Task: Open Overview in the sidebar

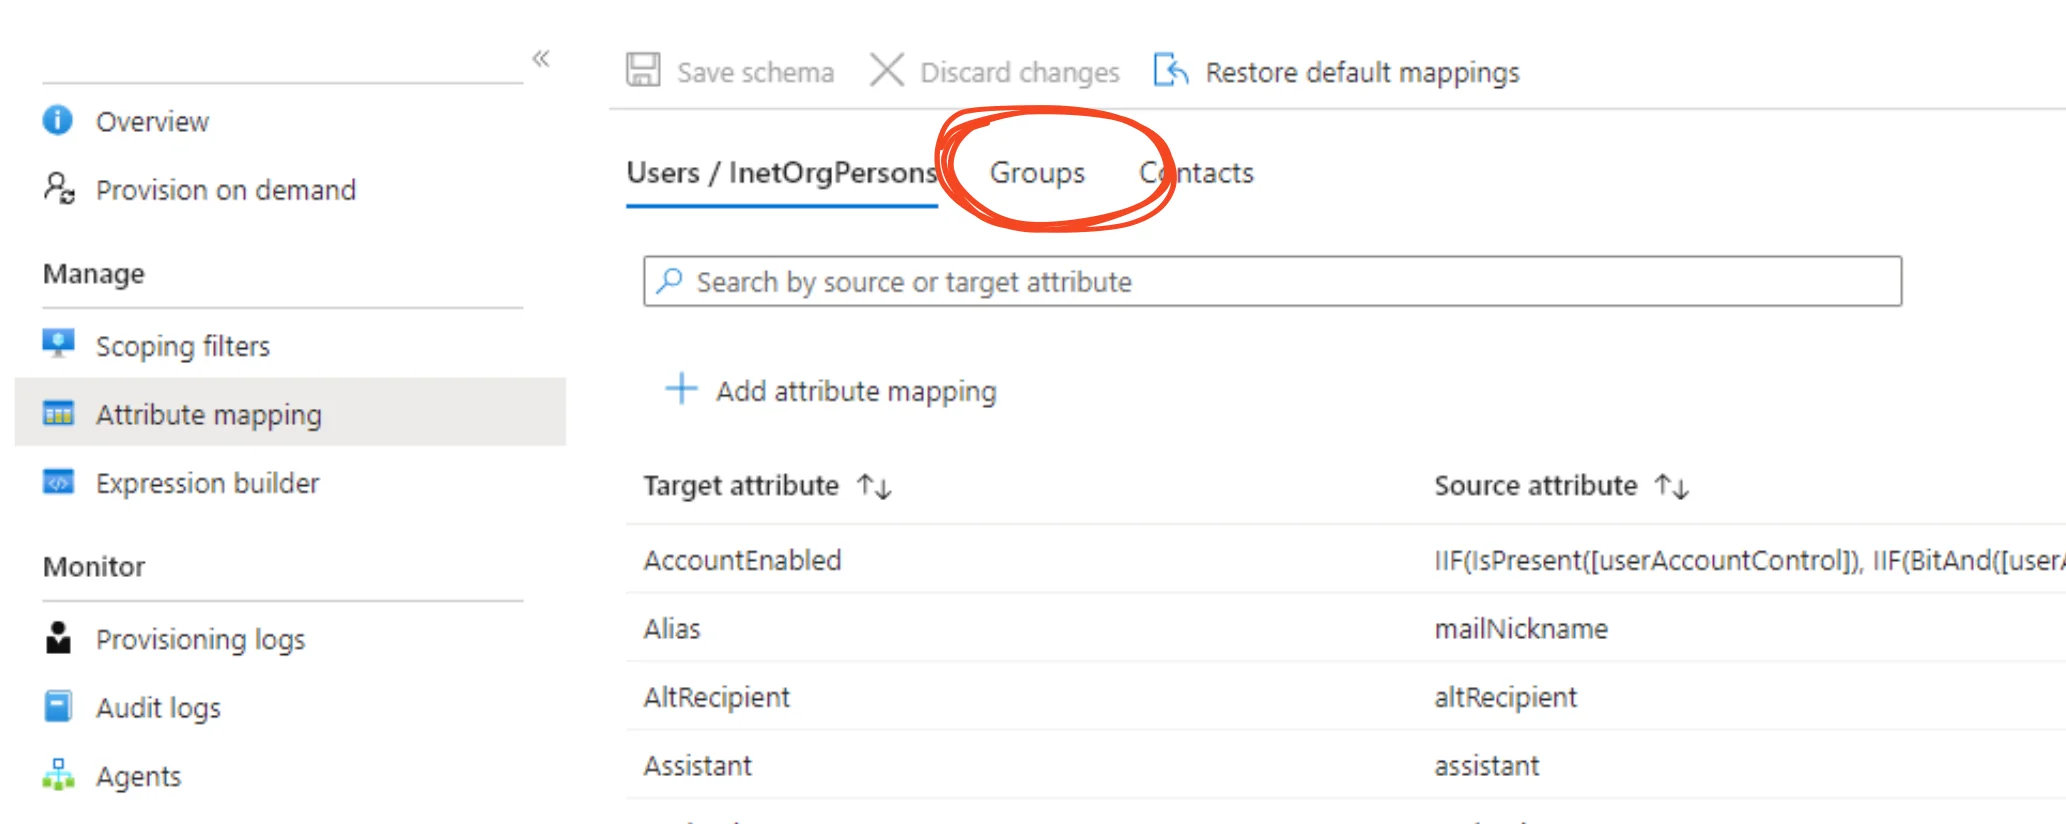Action: (x=152, y=121)
